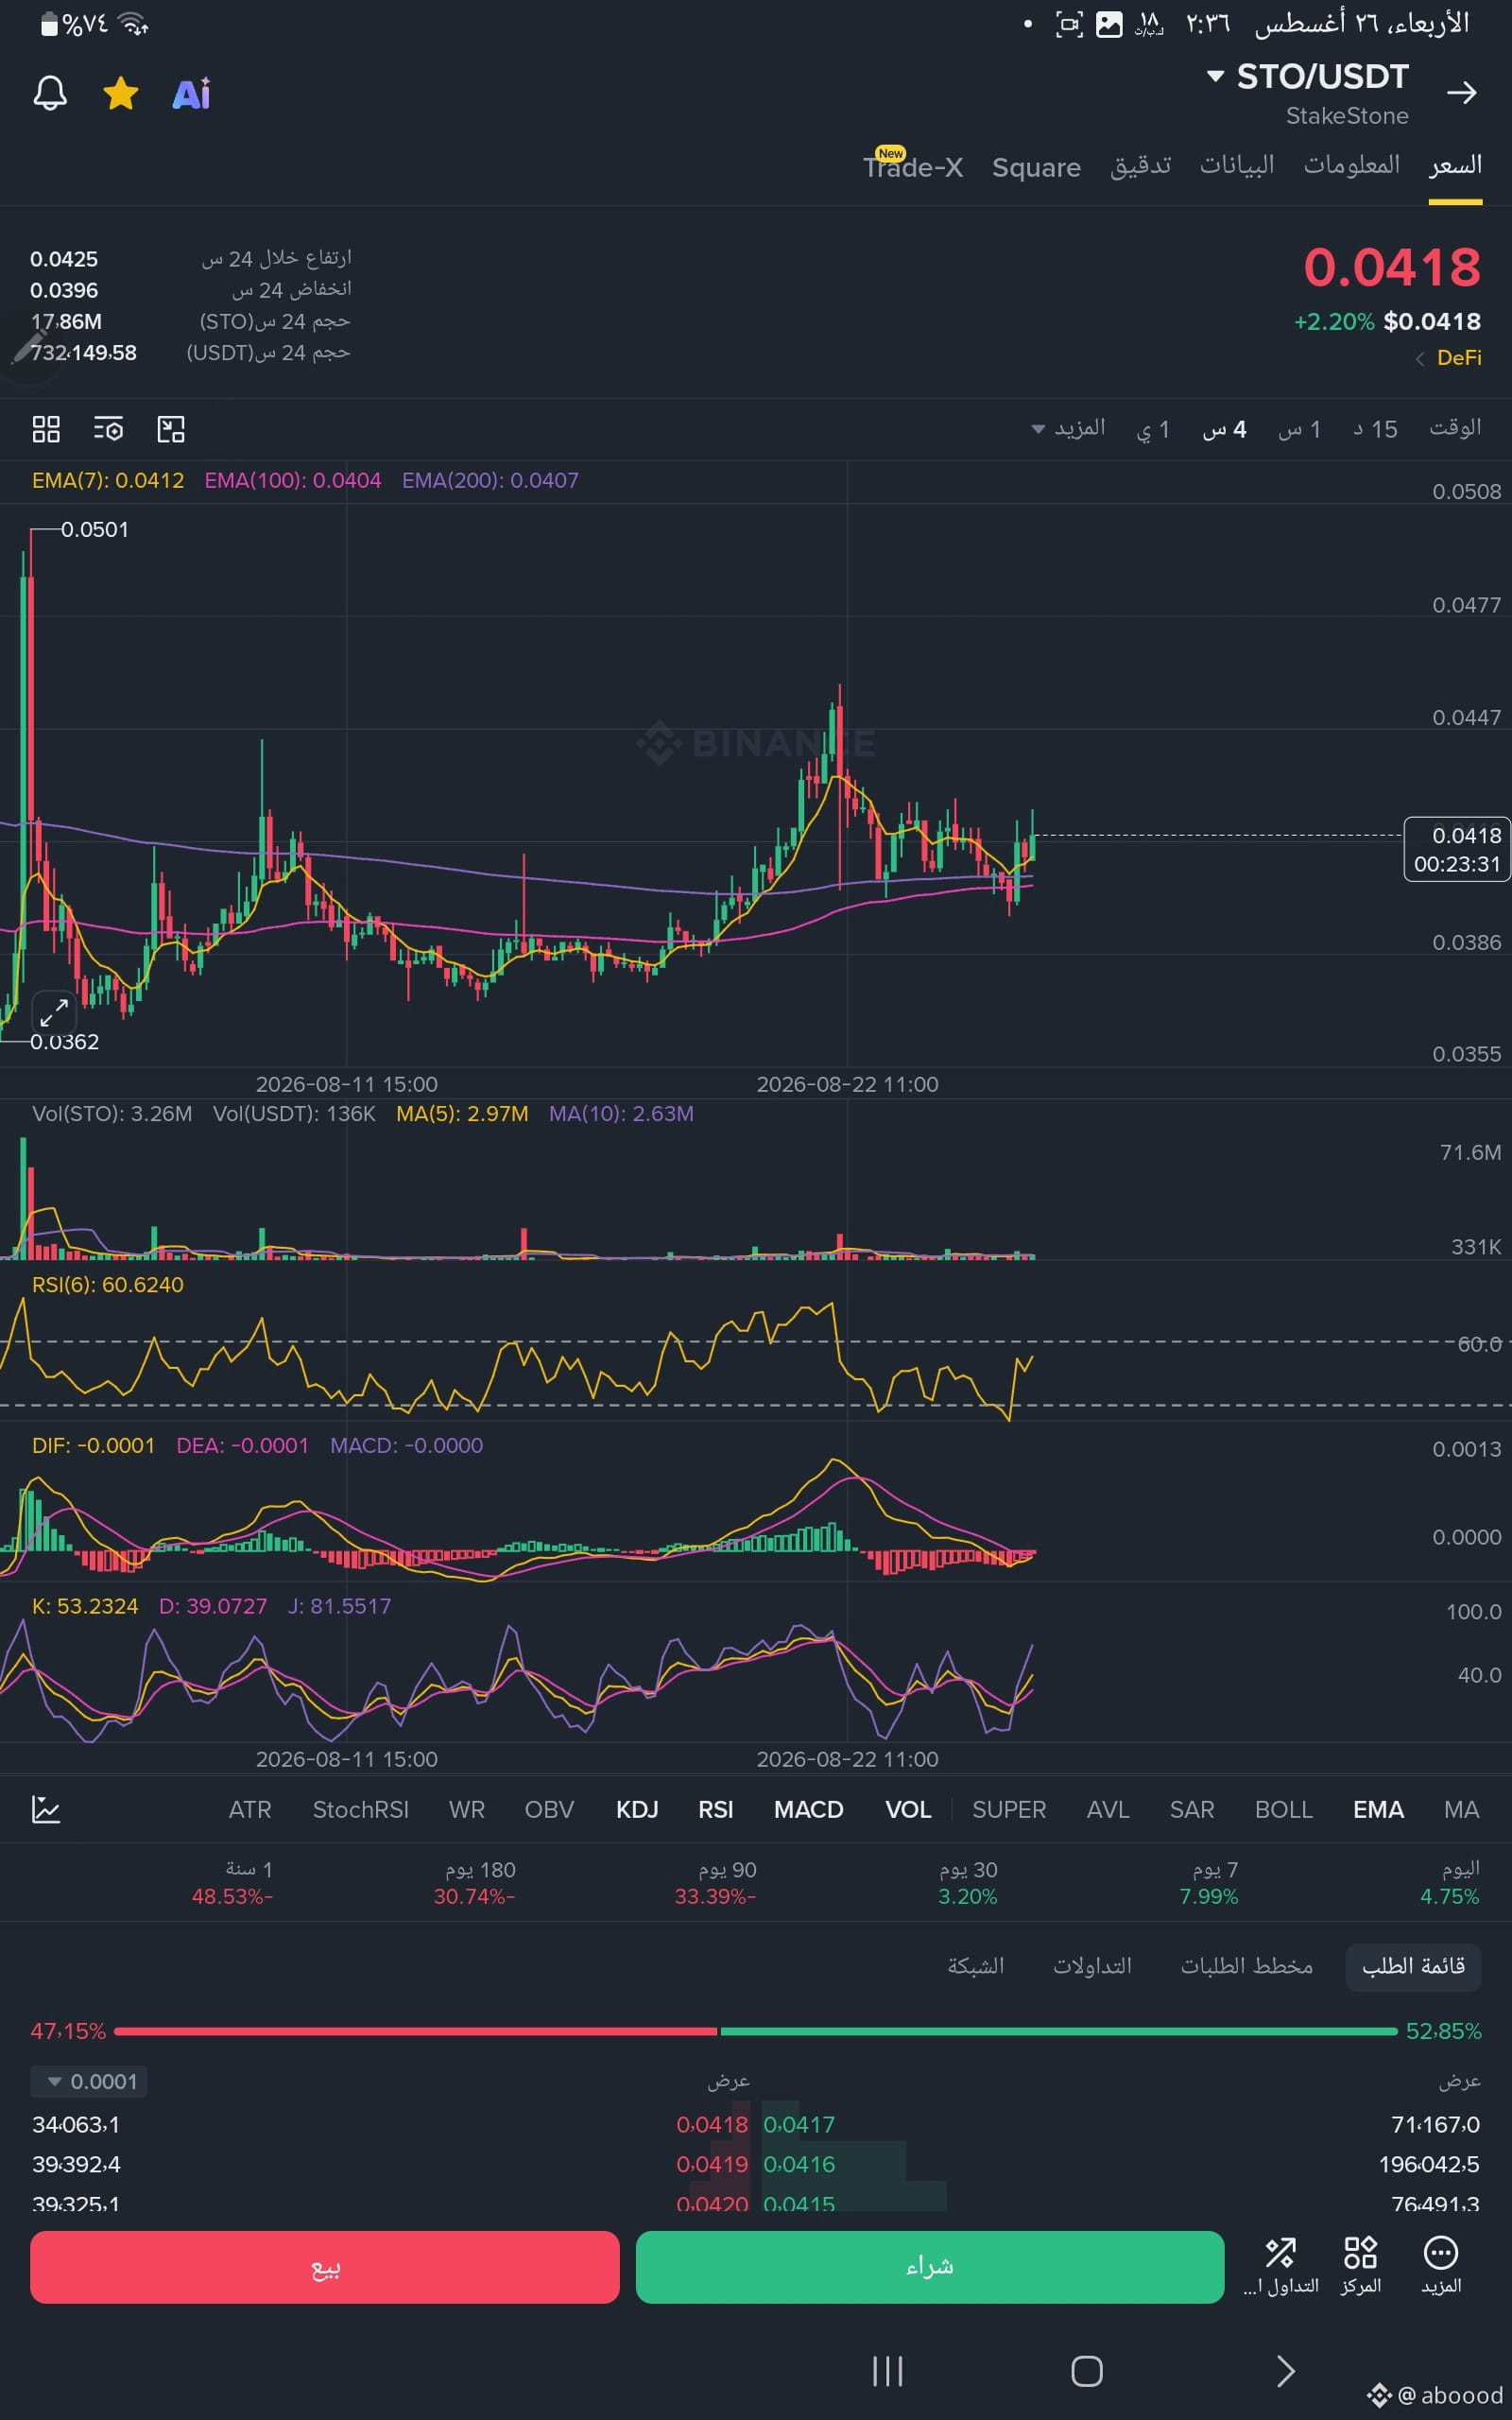Open the المركز hub icon
The width and height of the screenshot is (1512, 2420).
1361,2267
